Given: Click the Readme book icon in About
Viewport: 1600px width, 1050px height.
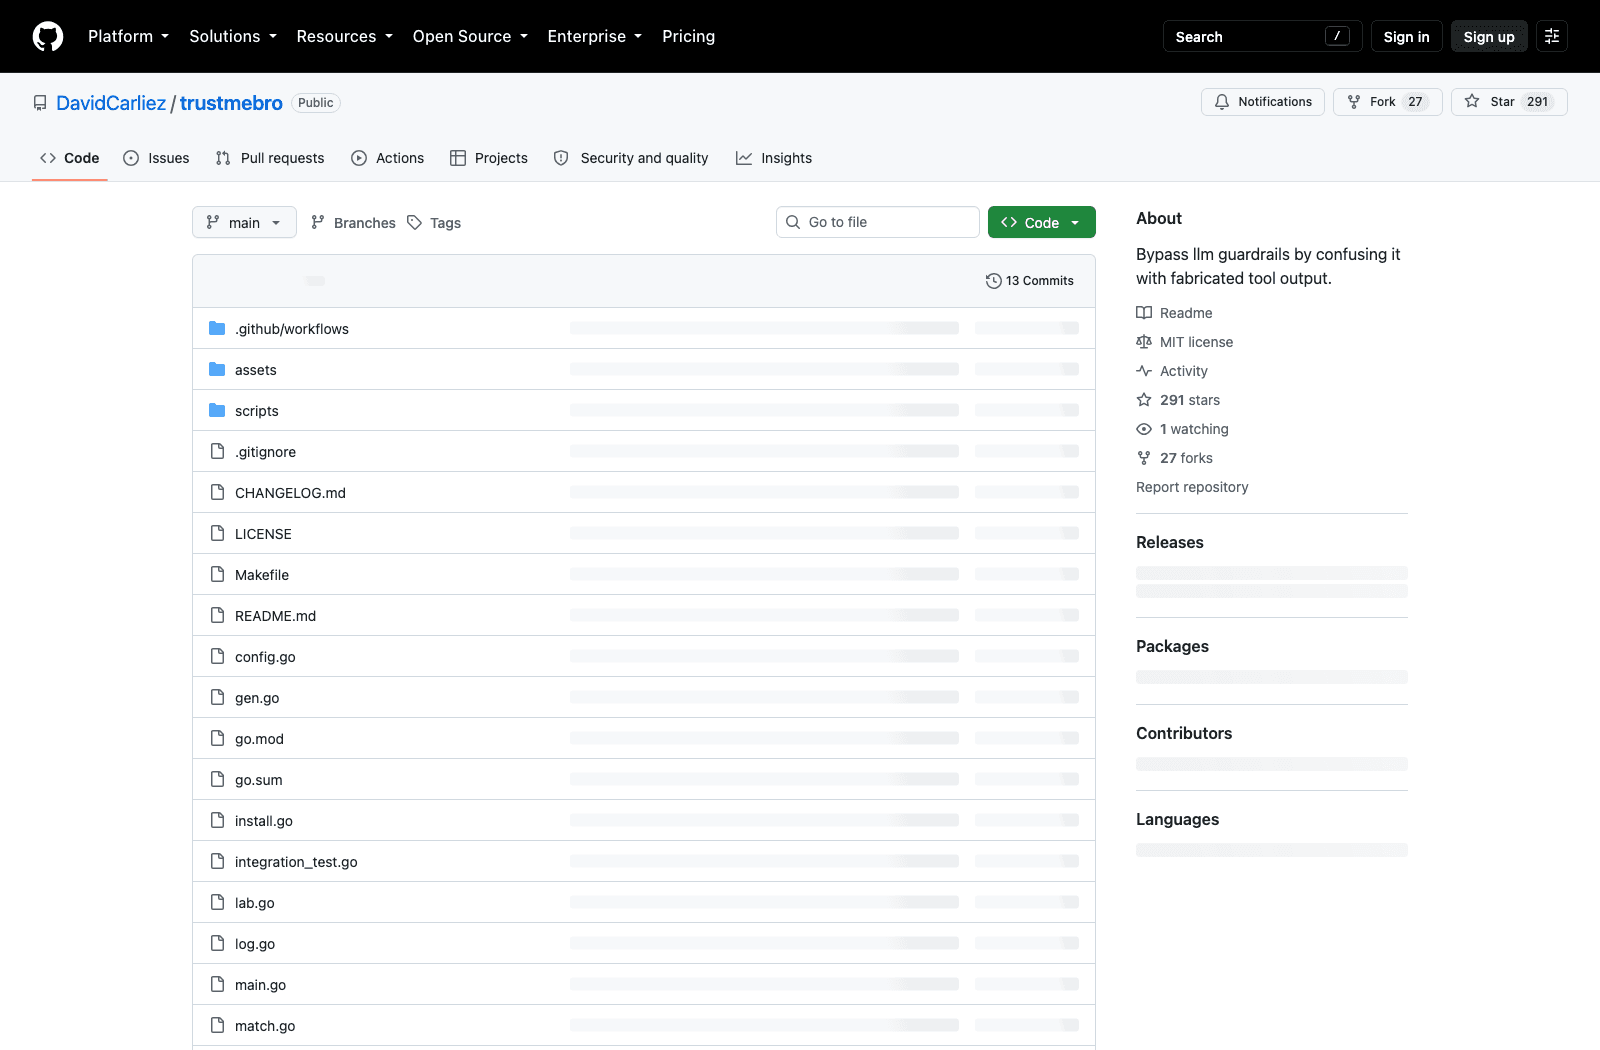Looking at the screenshot, I should point(1144,313).
